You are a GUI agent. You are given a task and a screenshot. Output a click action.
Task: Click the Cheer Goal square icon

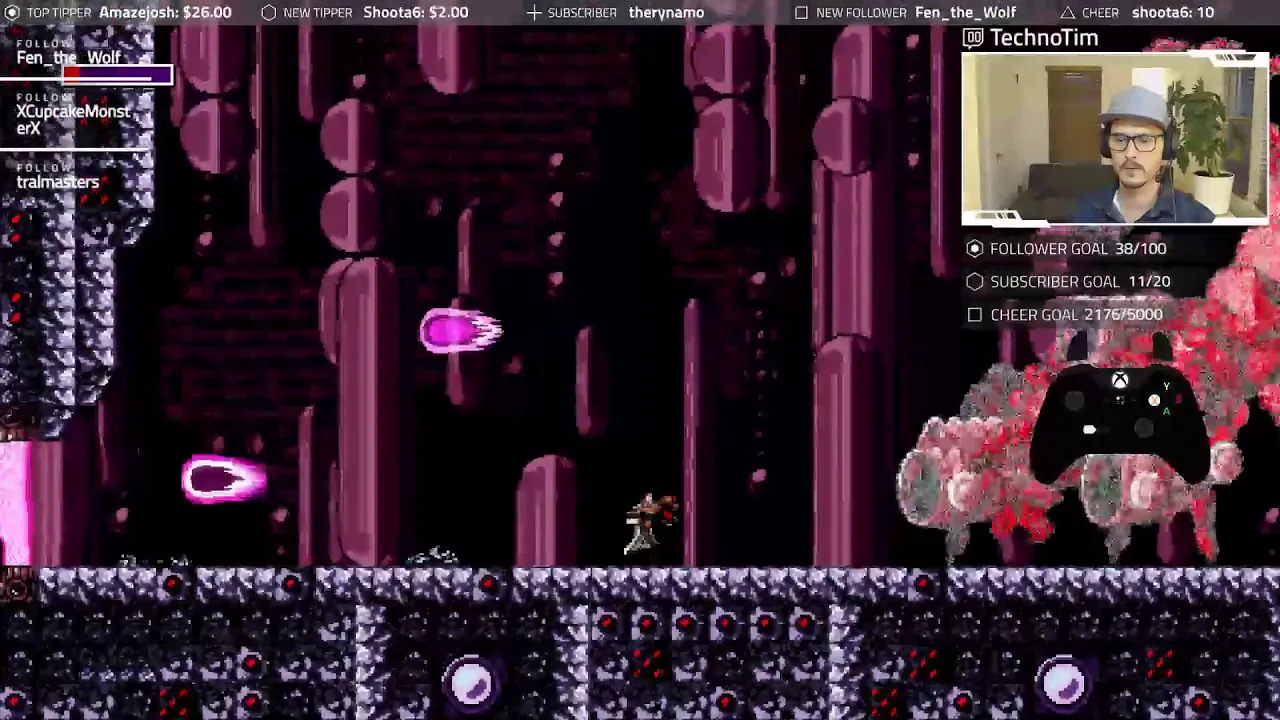[975, 315]
